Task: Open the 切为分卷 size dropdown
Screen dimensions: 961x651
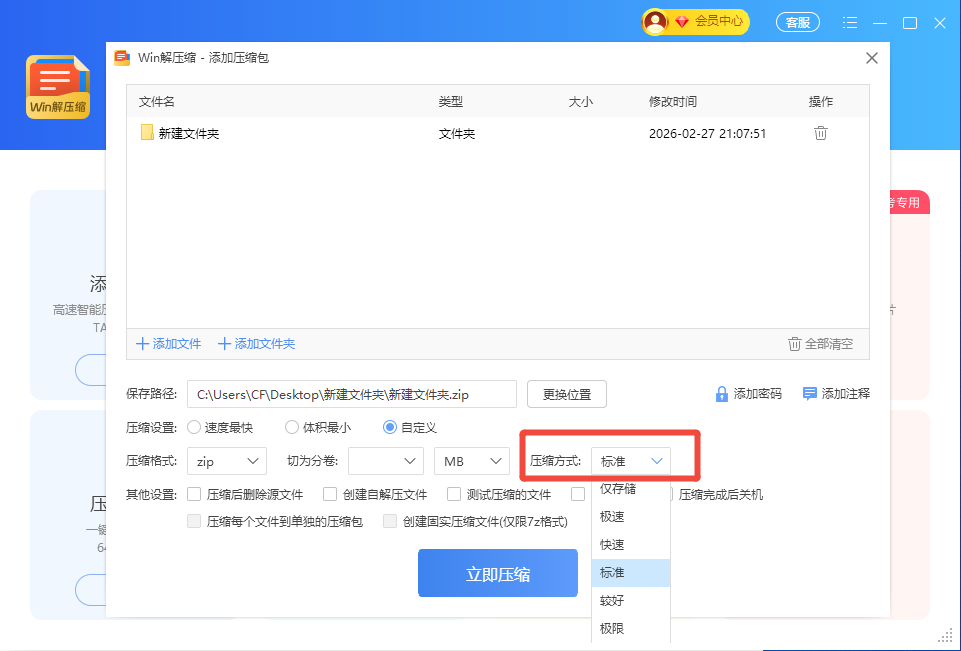Action: 385,461
